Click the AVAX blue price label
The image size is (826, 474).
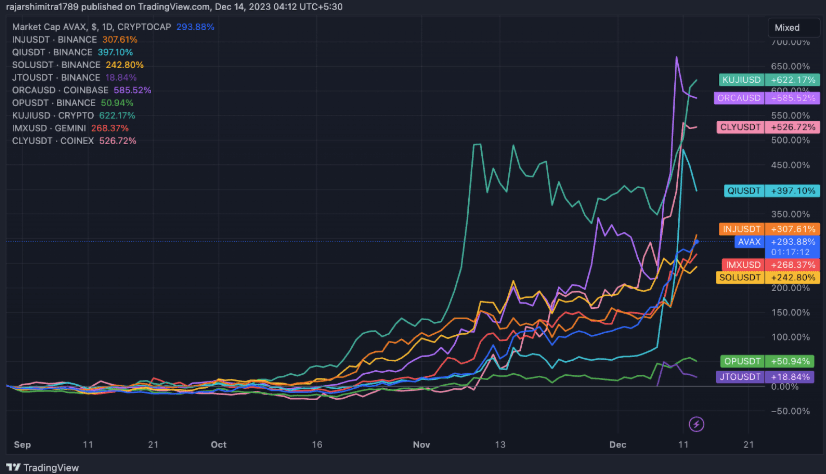point(749,241)
